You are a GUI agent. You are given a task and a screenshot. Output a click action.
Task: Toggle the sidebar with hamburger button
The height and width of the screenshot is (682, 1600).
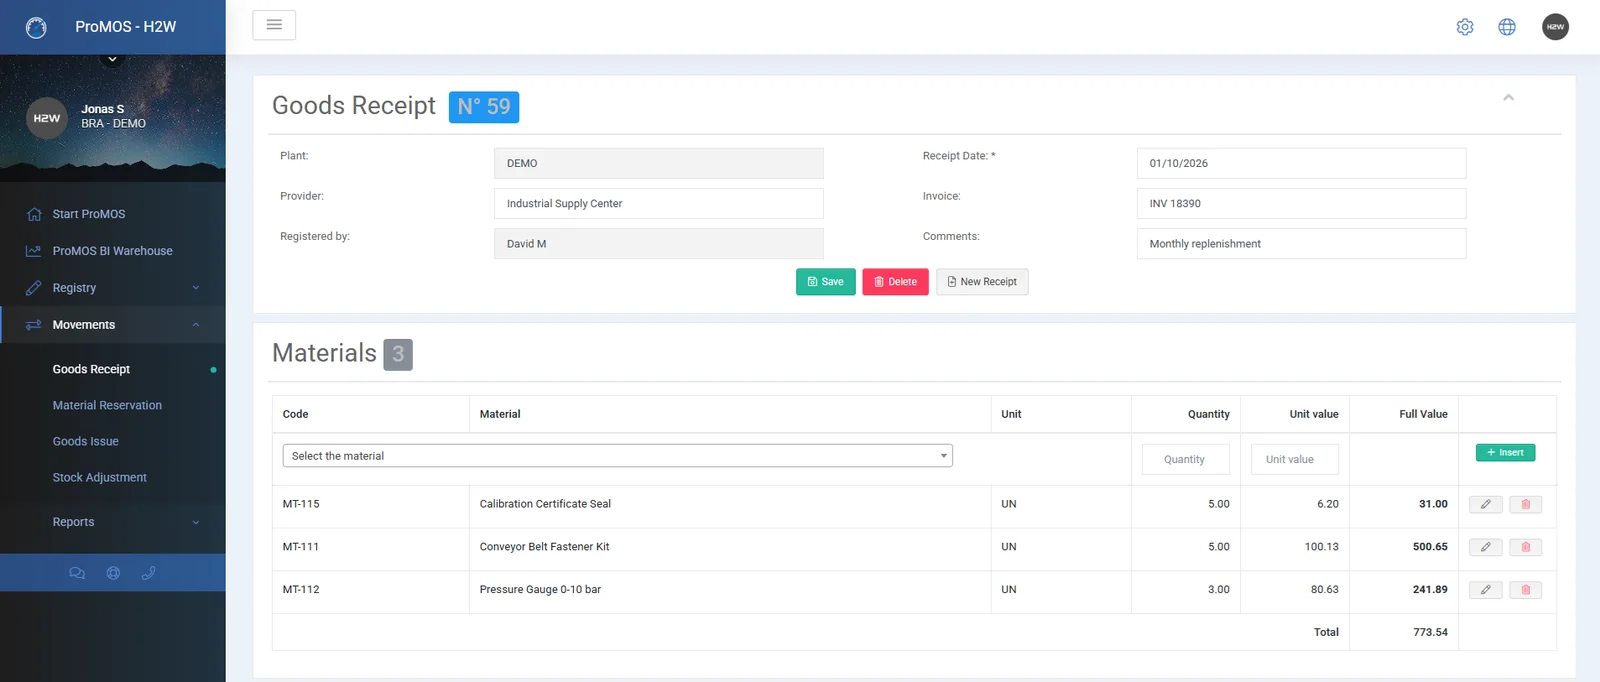tap(274, 25)
